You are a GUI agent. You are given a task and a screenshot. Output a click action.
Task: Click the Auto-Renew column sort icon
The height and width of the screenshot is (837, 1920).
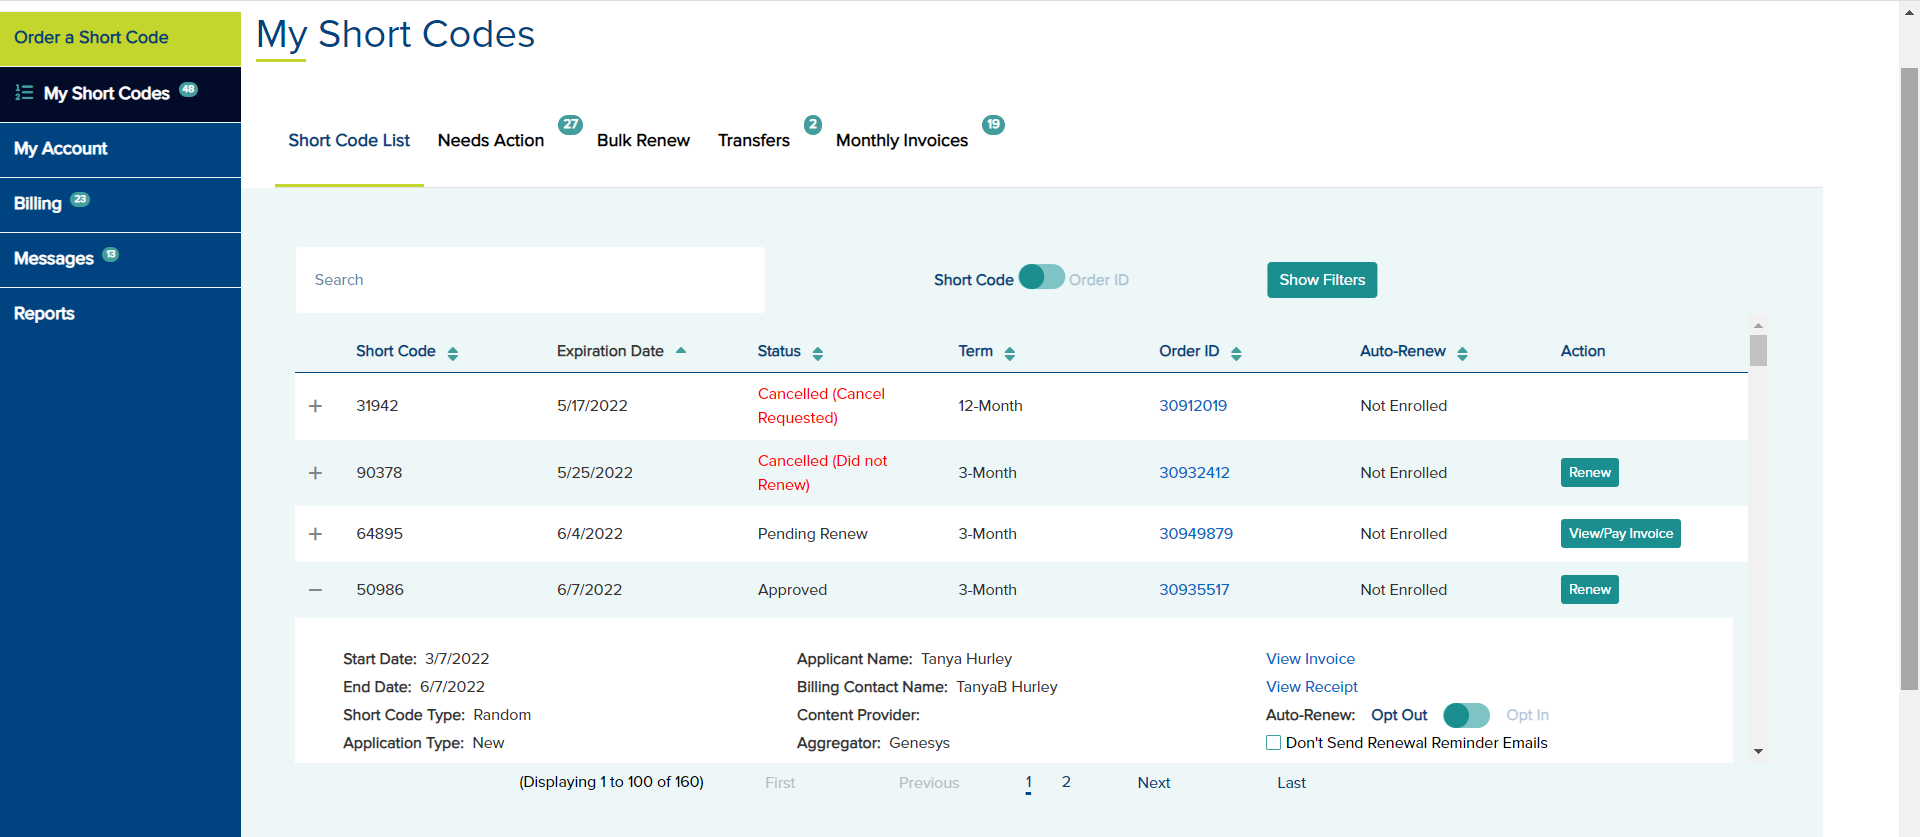1462,353
